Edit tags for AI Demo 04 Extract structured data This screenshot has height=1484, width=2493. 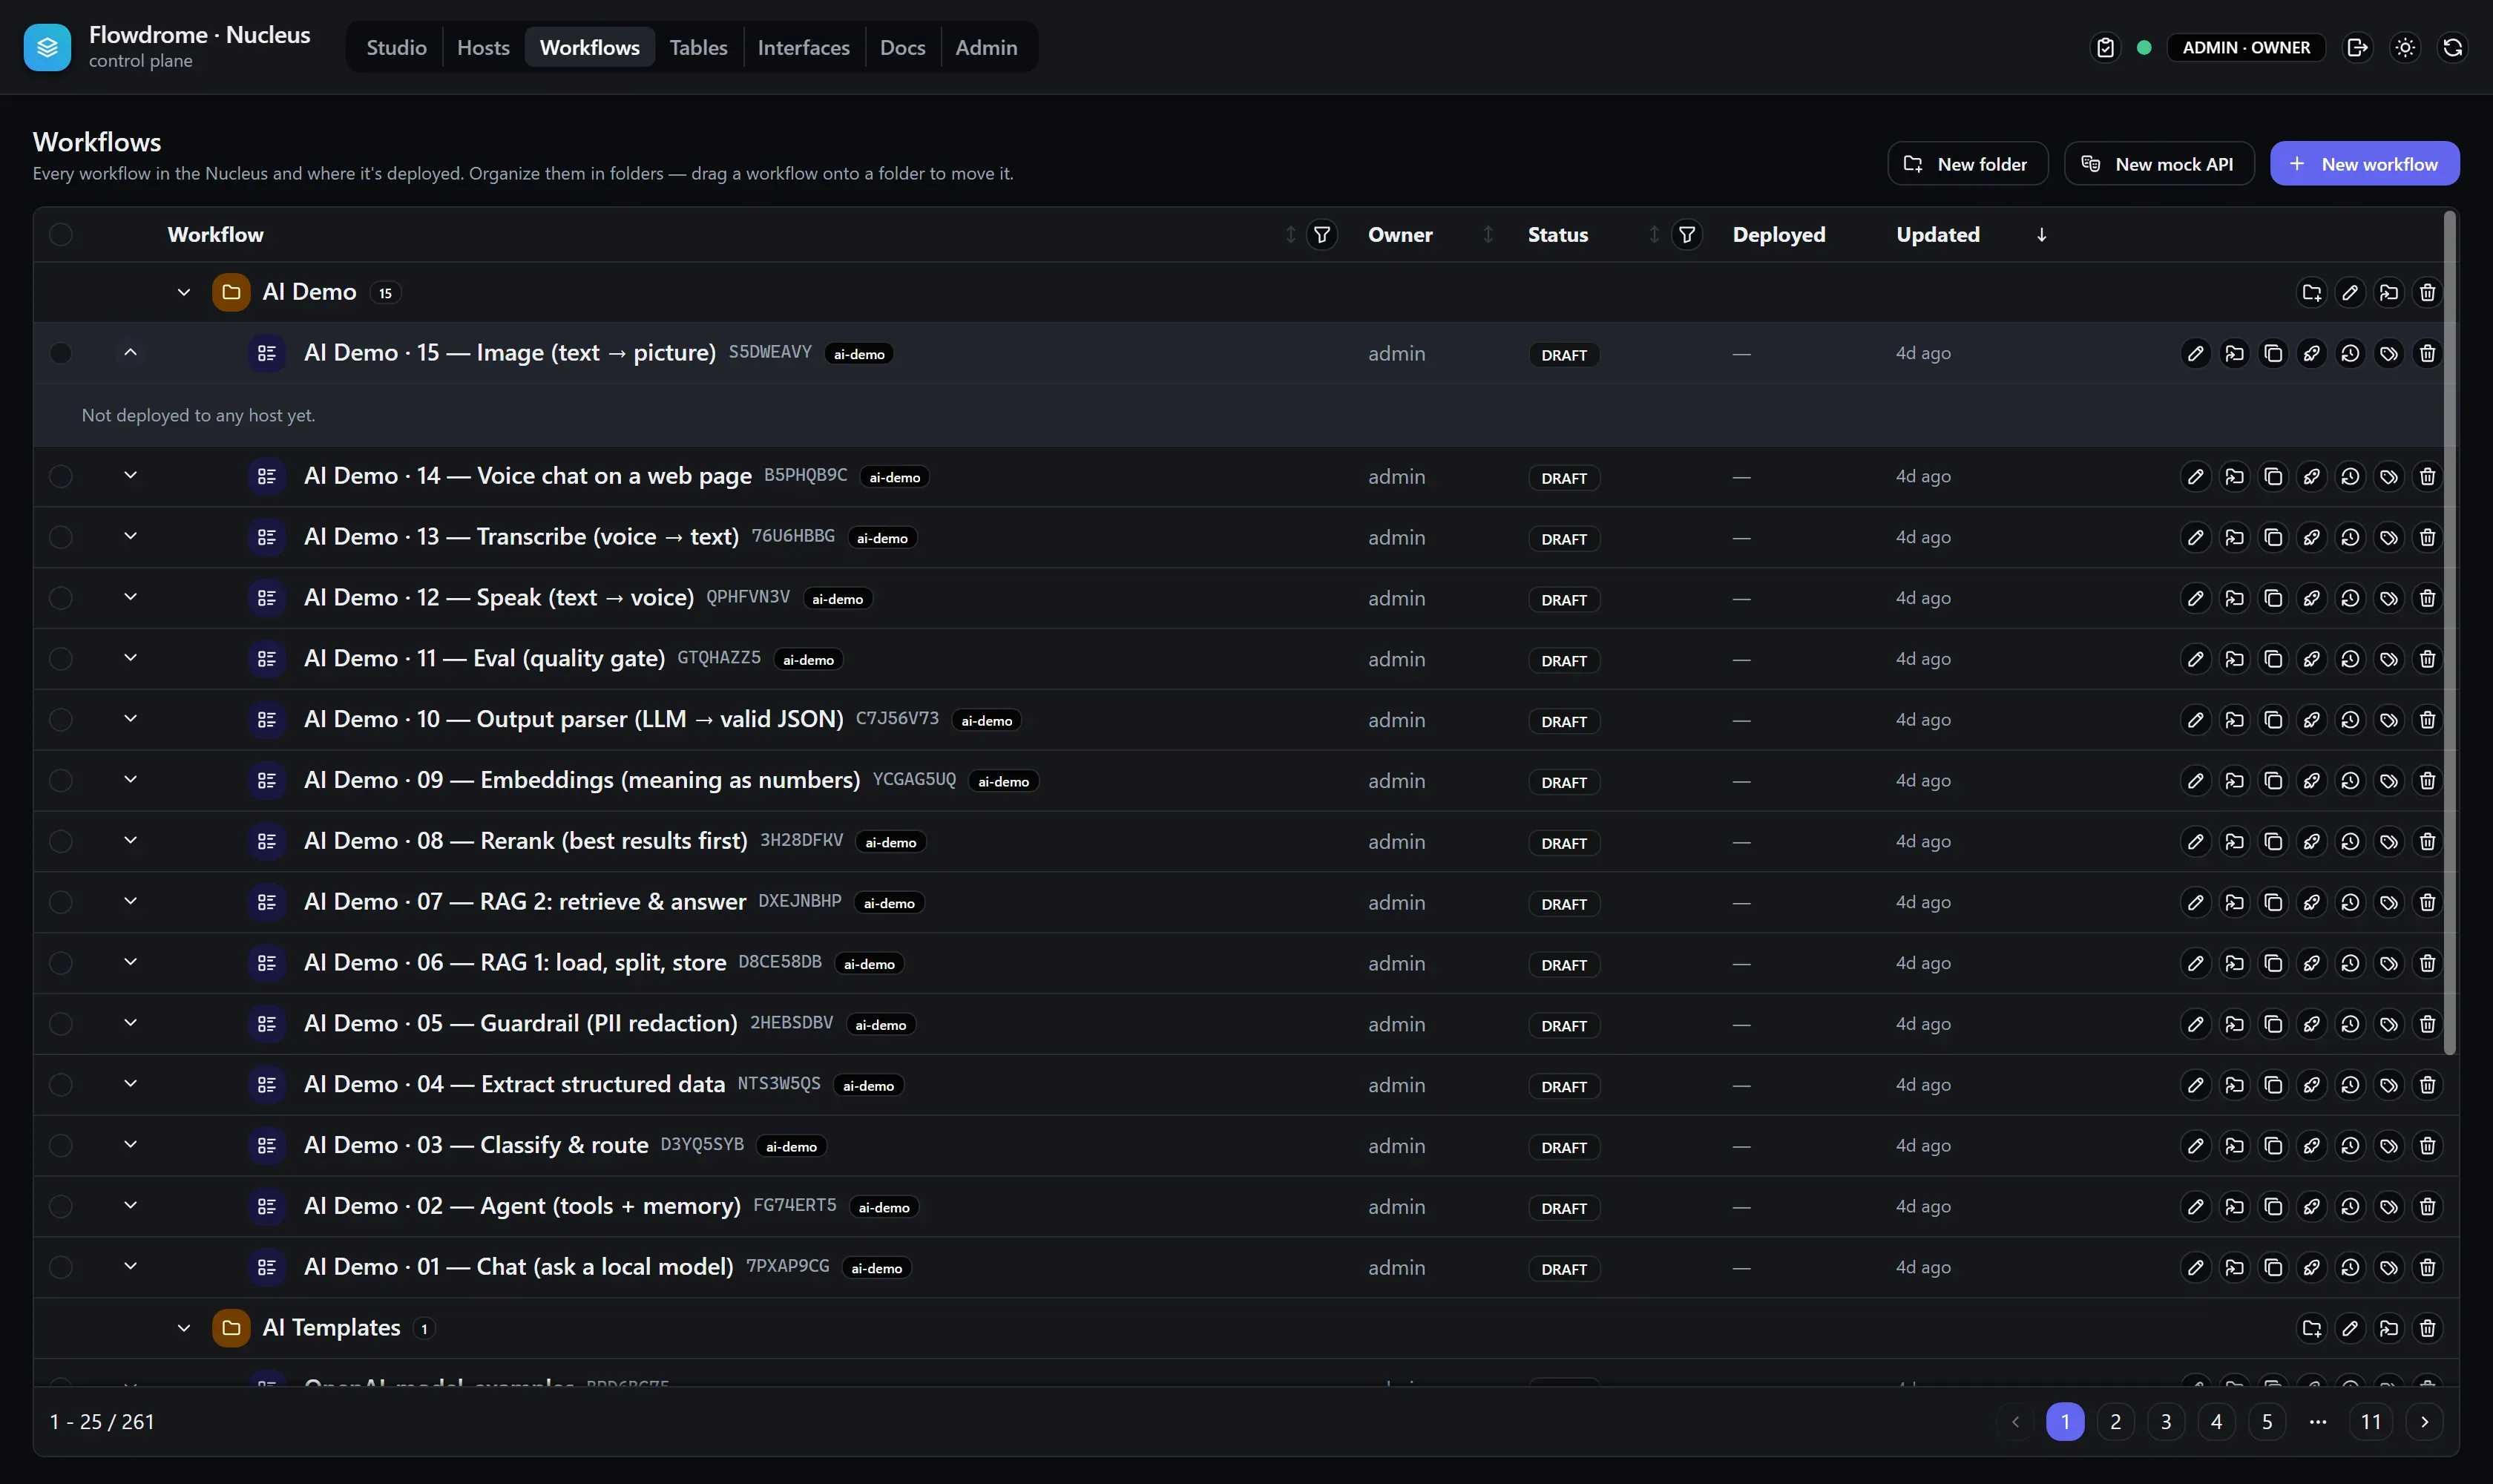pos(2388,1085)
